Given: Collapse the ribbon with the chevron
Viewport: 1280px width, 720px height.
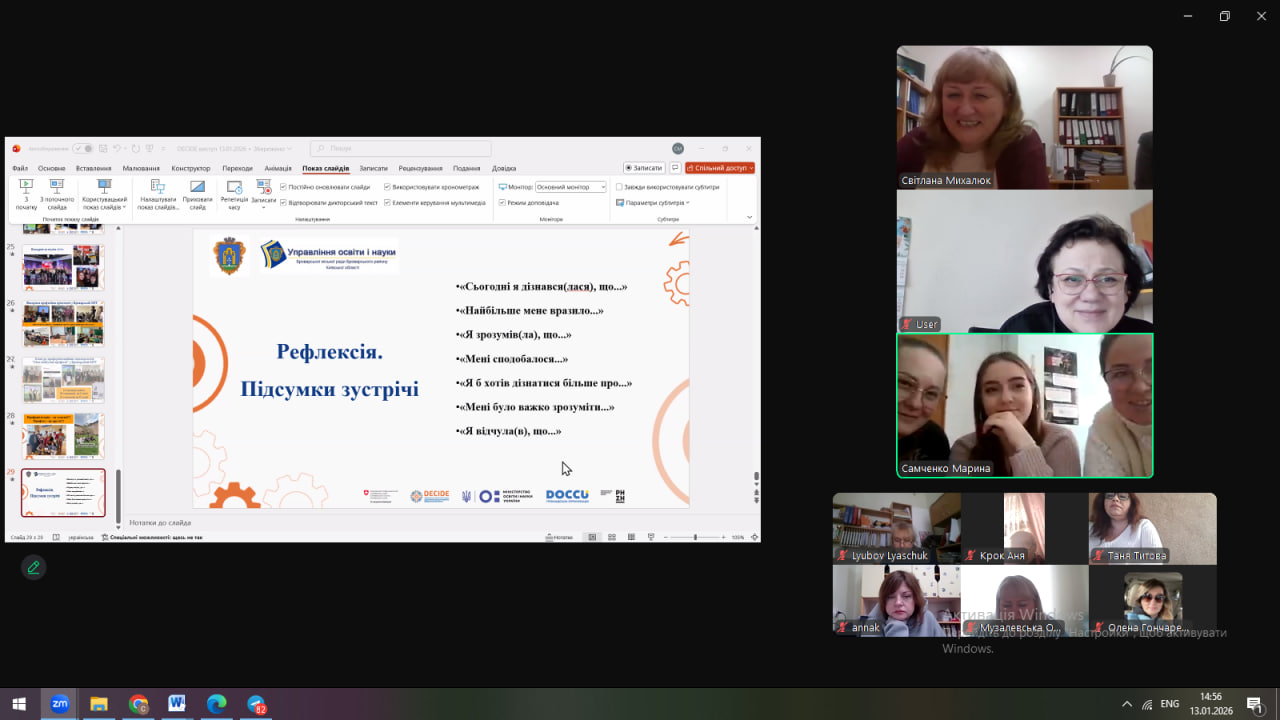Looking at the screenshot, I should pos(750,217).
